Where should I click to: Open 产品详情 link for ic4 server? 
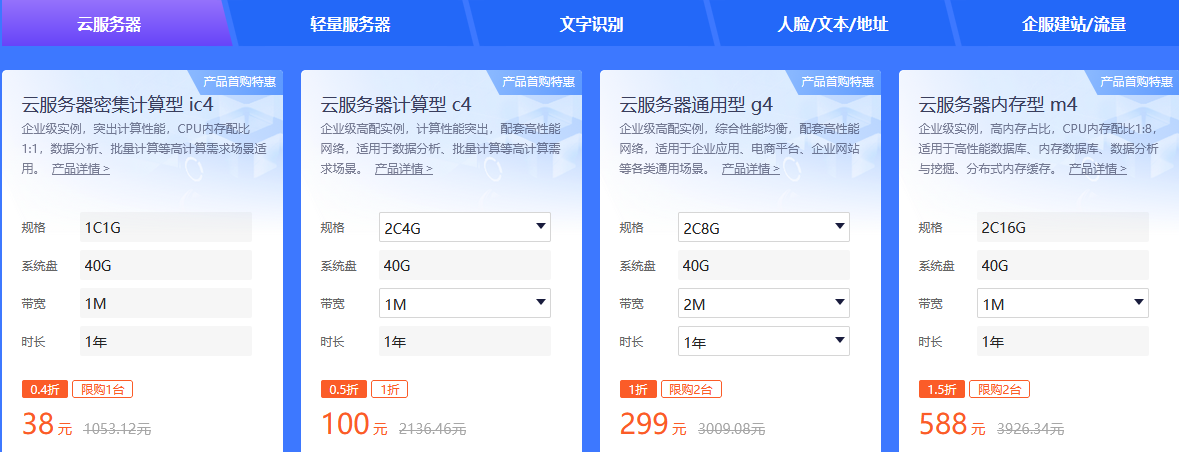pos(81,169)
